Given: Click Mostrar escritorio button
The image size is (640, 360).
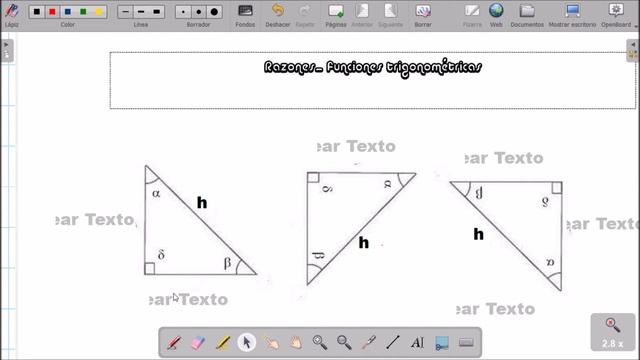Looking at the screenshot, I should [572, 15].
